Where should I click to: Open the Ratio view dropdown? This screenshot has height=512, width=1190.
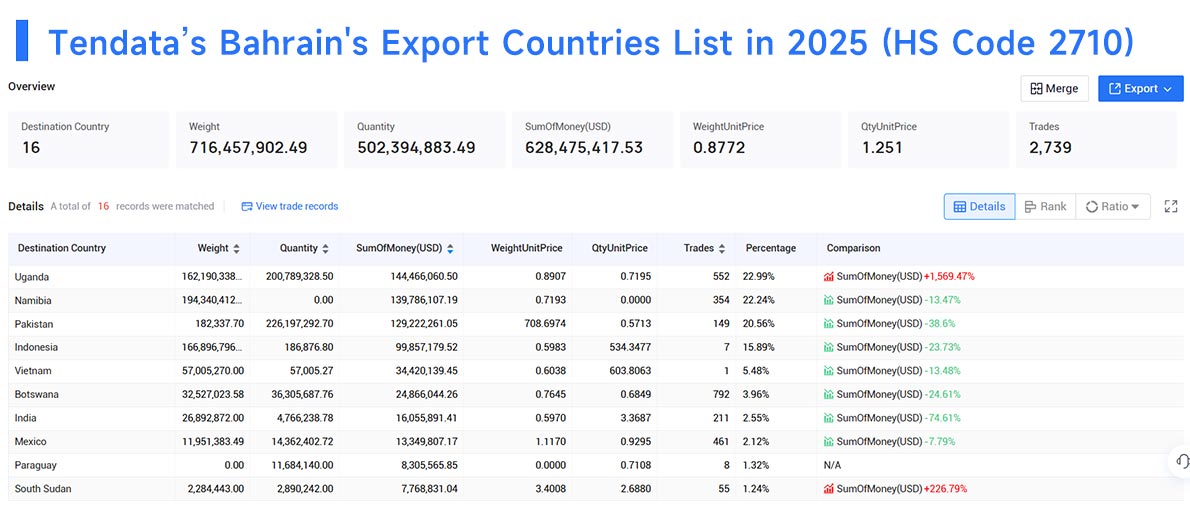pos(1113,206)
